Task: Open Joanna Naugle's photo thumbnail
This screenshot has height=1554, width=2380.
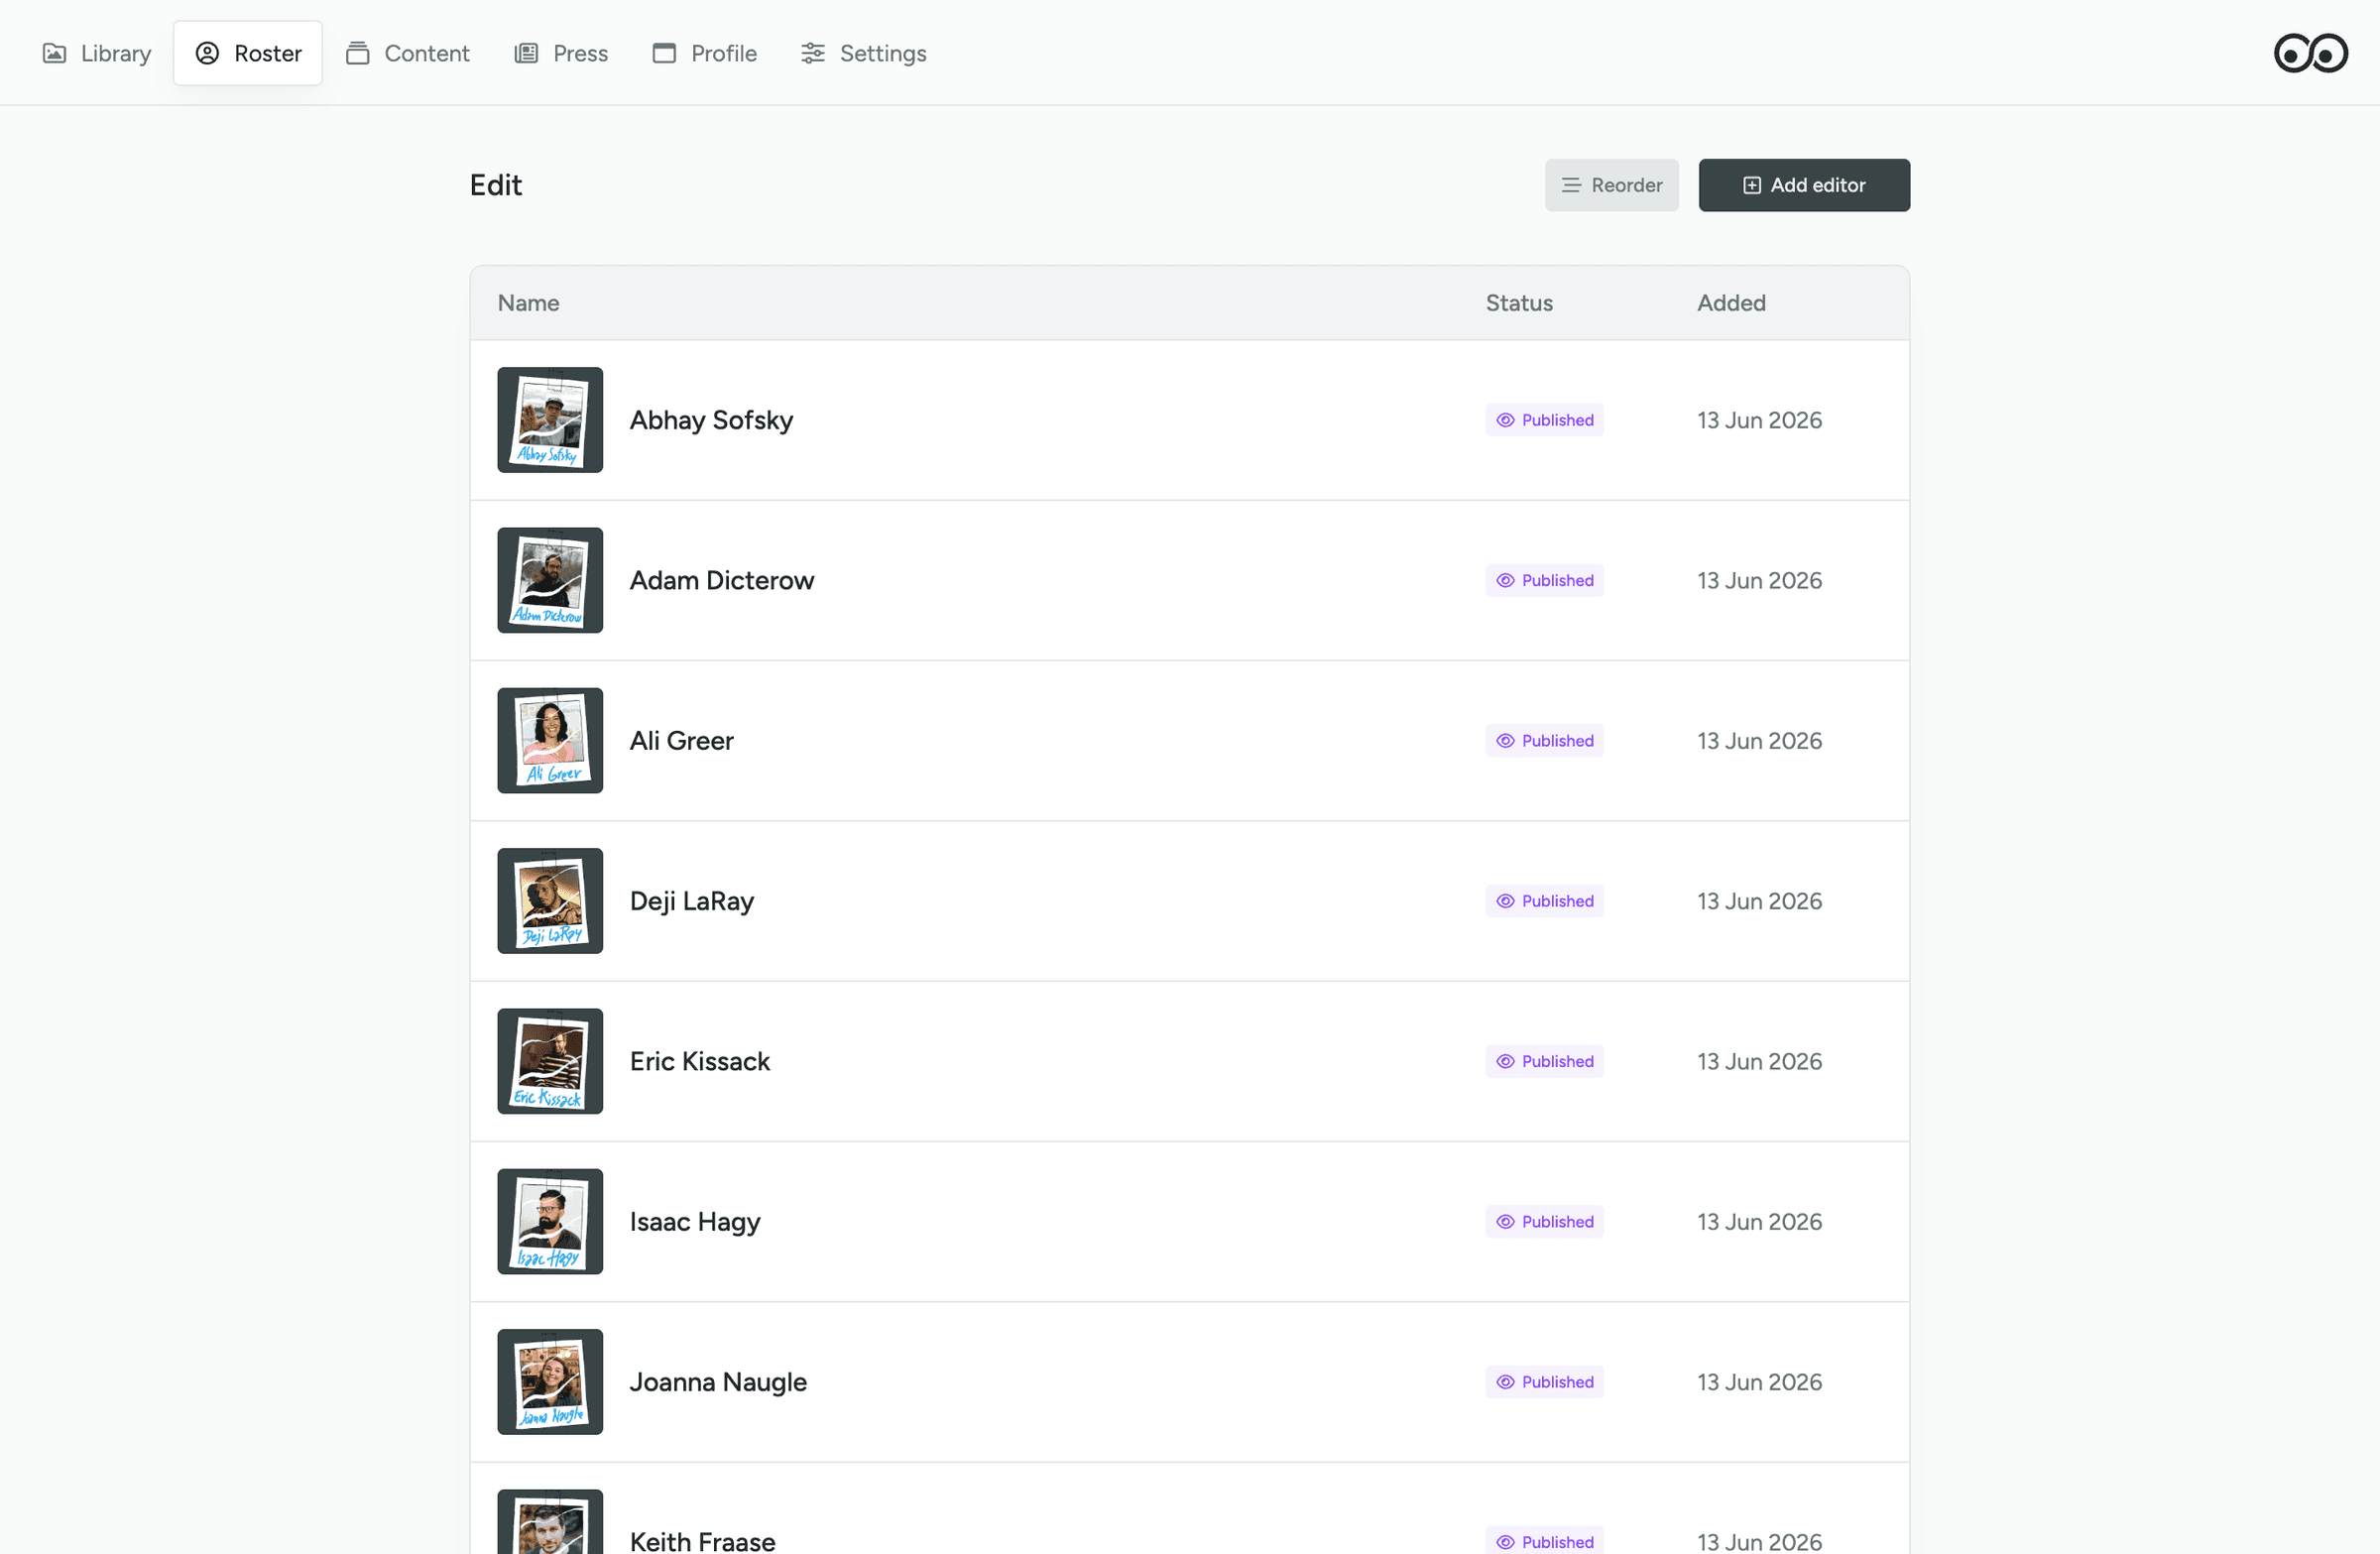Action: (550, 1382)
